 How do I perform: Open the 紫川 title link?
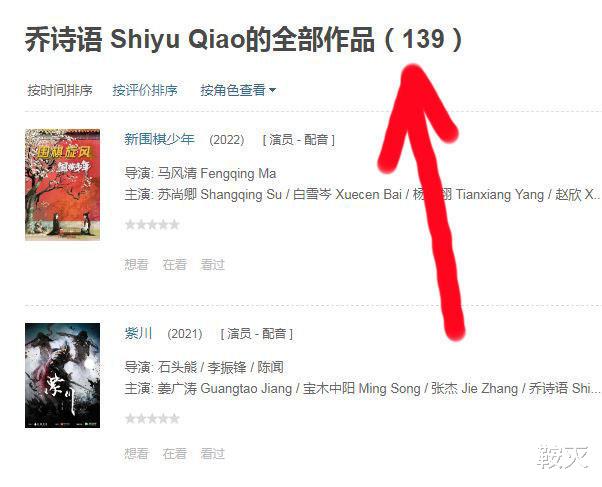click(x=138, y=333)
